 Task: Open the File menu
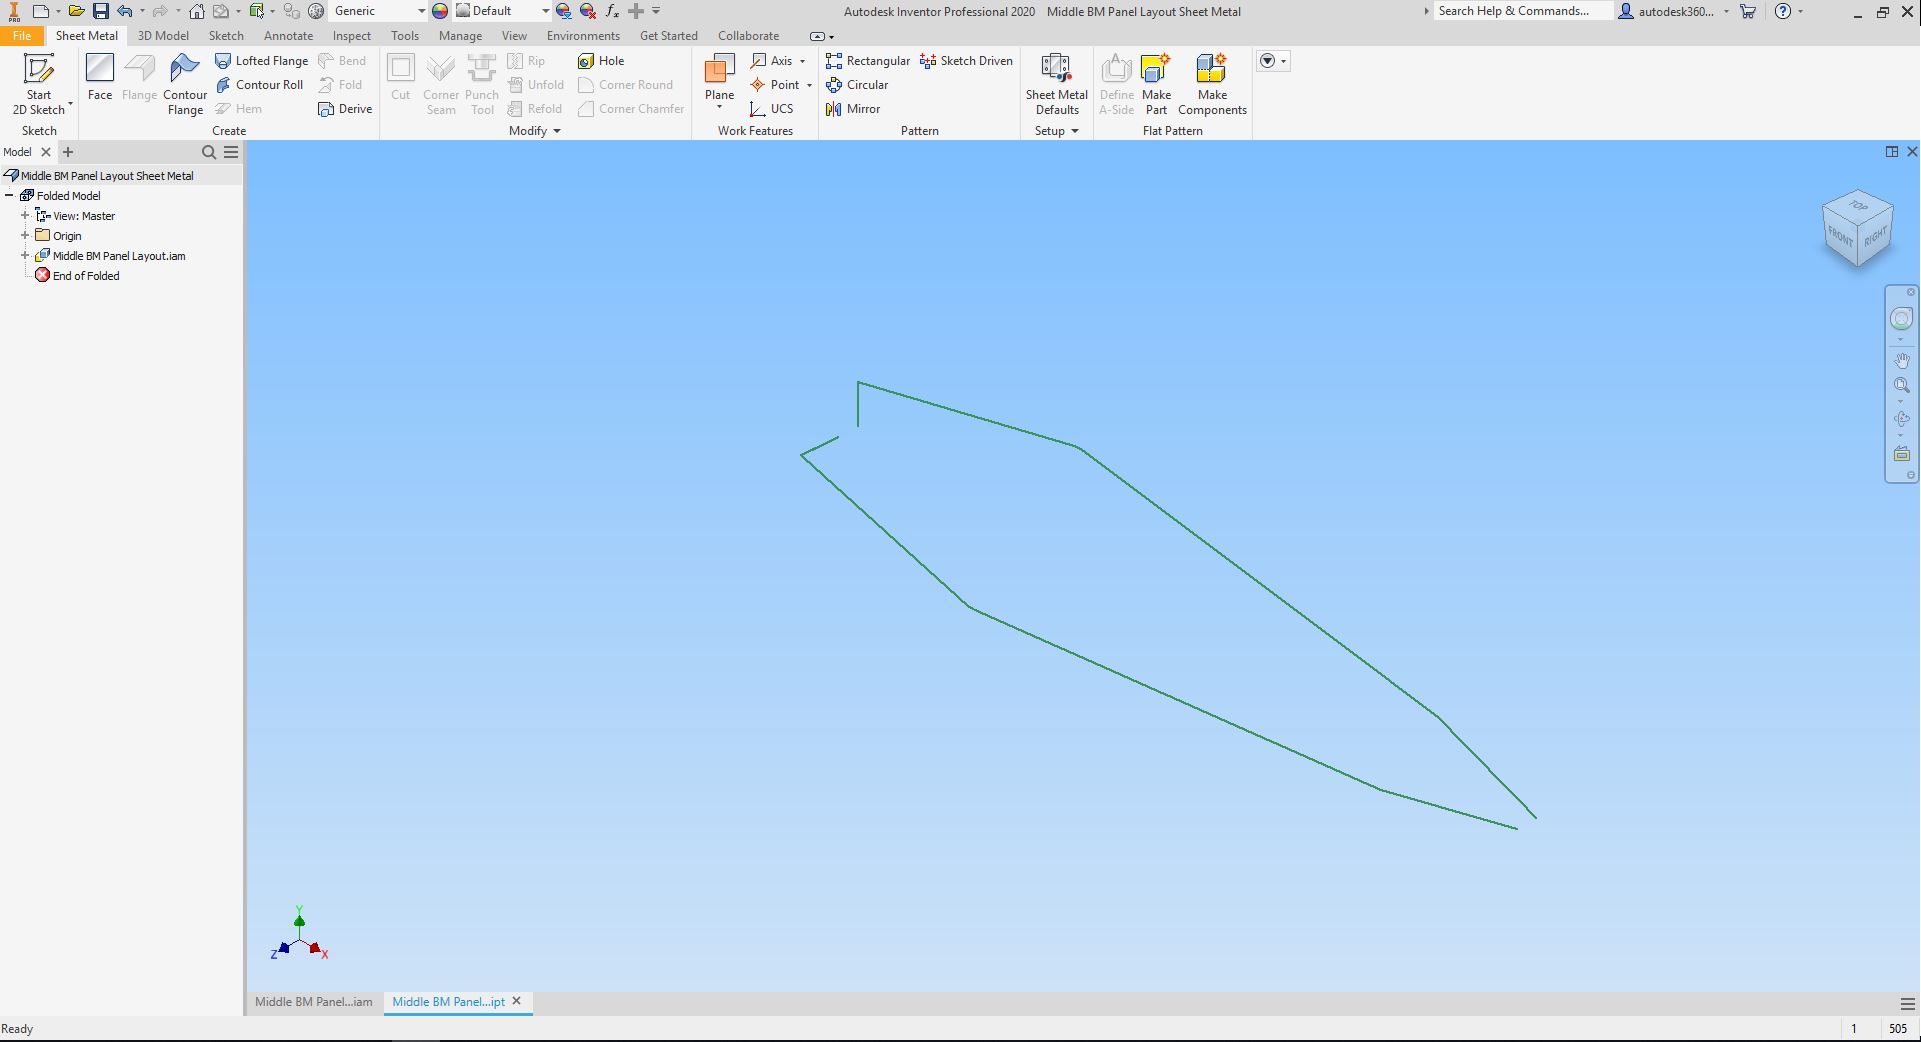click(x=22, y=35)
